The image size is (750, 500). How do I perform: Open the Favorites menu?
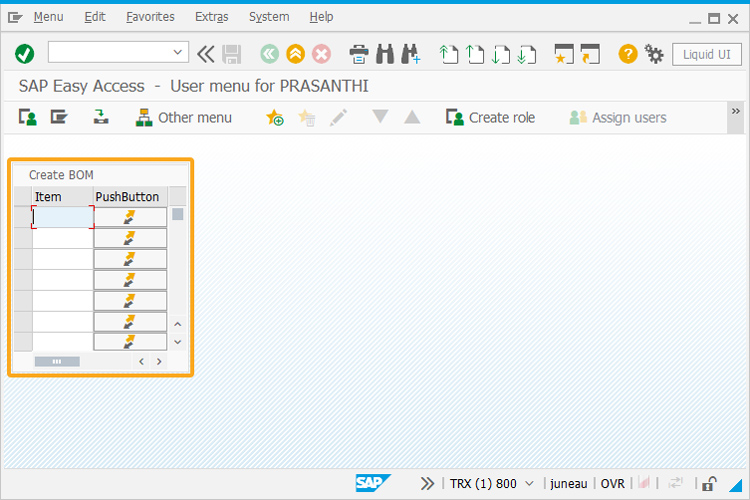pos(150,17)
